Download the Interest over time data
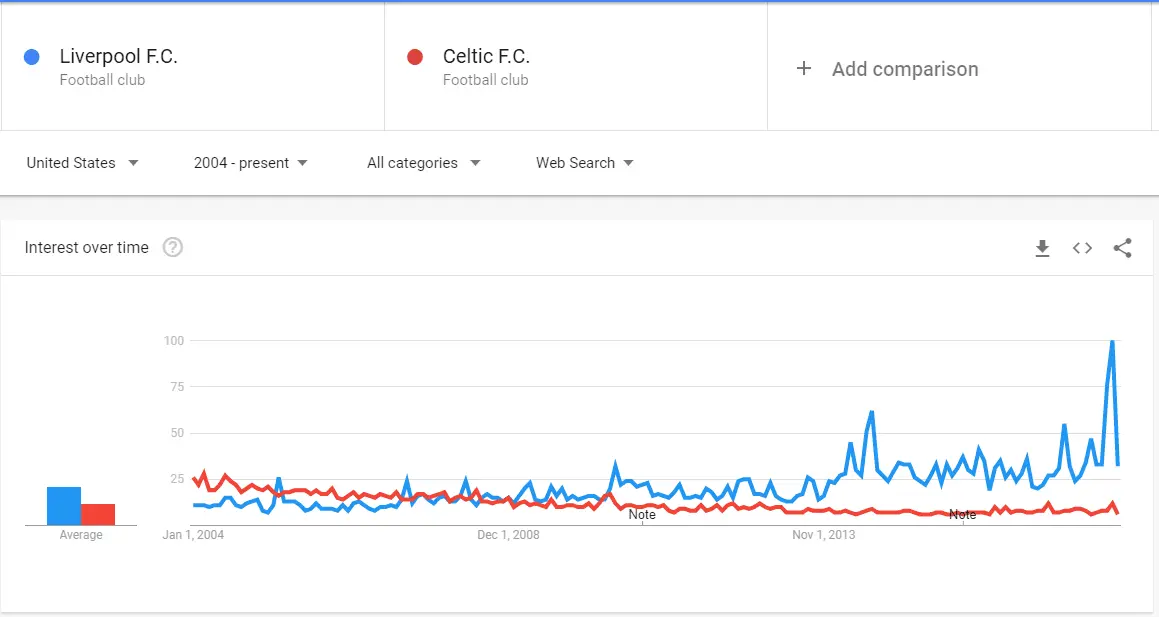The image size is (1159, 617). [1042, 248]
